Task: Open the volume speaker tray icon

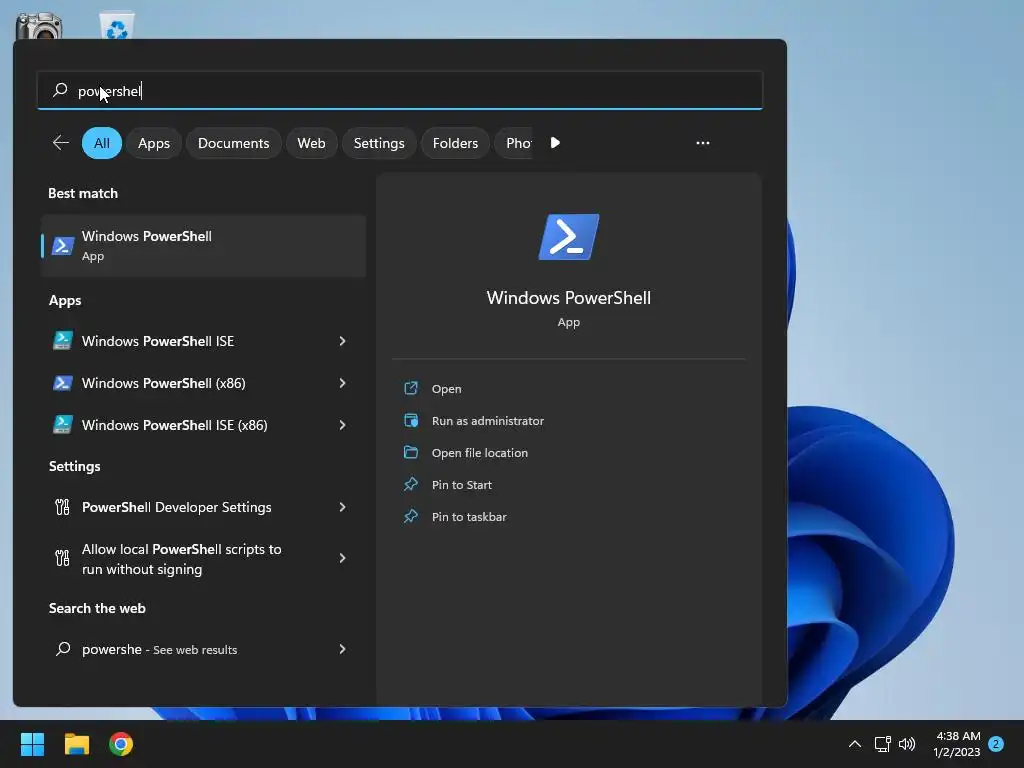Action: [907, 744]
